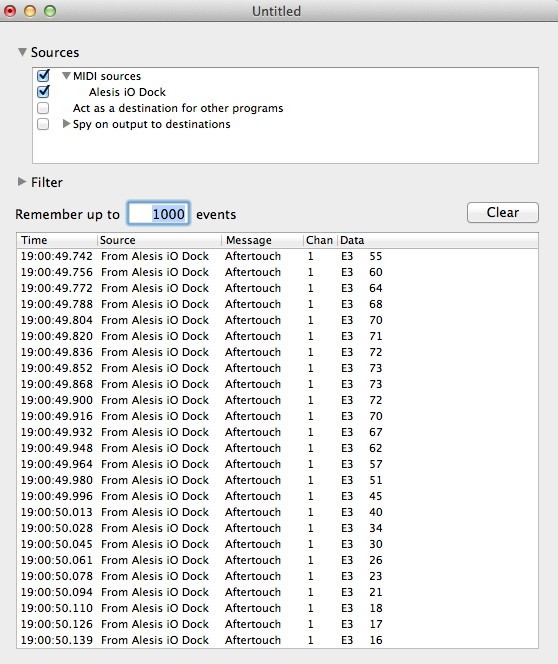This screenshot has height=664, width=558.
Task: Uncheck the Alesis iO Dock checkbox
Action: tap(43, 91)
